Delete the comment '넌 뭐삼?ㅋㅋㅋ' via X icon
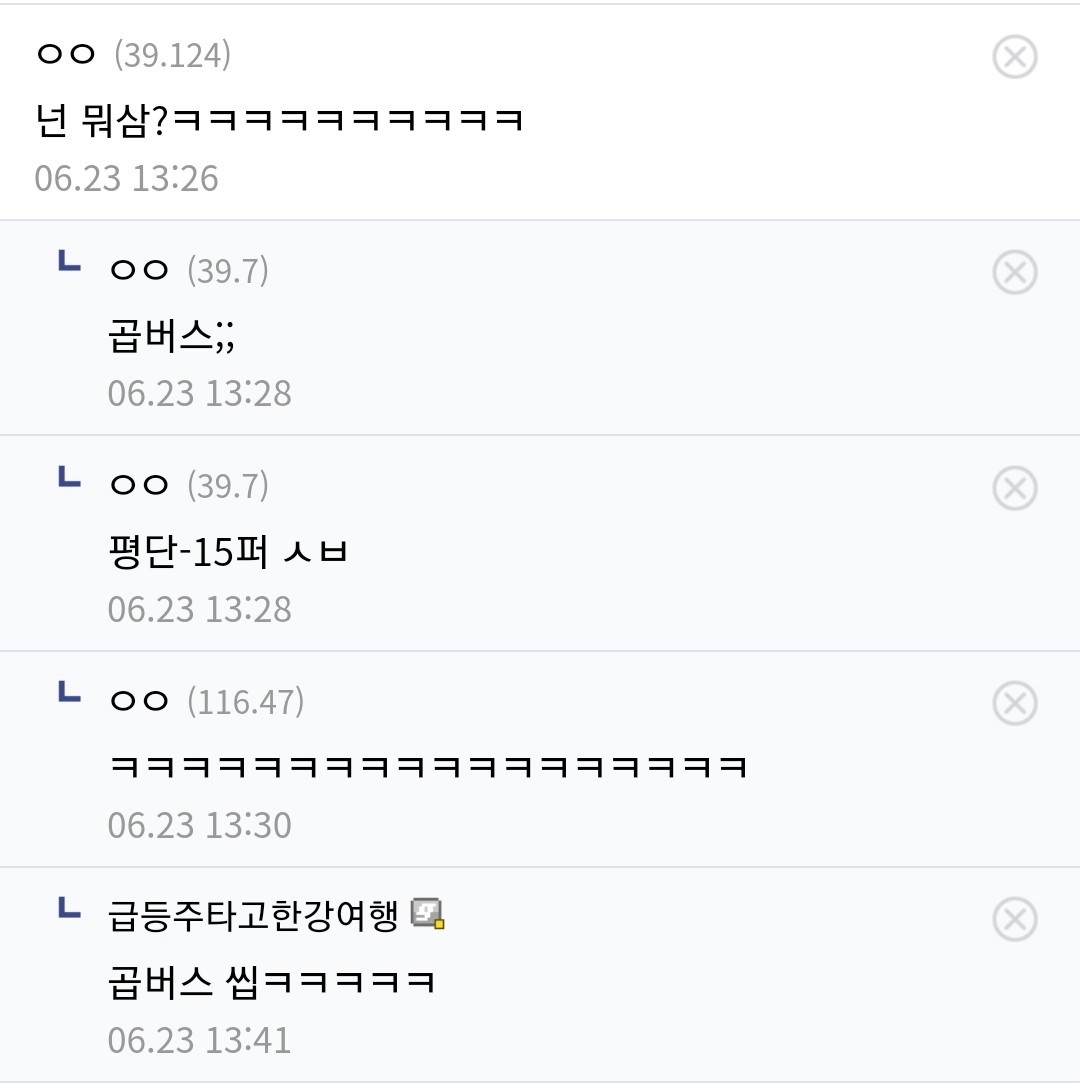Viewport: 1080px width, 1091px height. 1014,57
